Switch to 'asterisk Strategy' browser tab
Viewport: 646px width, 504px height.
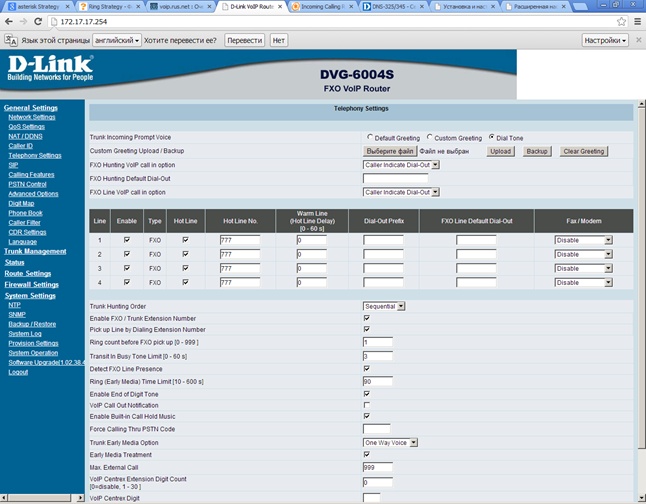pos(37,7)
